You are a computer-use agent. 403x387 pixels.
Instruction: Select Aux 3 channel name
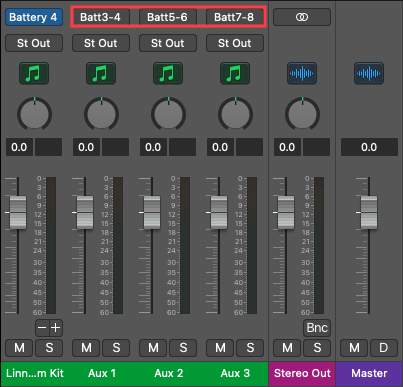[235, 373]
